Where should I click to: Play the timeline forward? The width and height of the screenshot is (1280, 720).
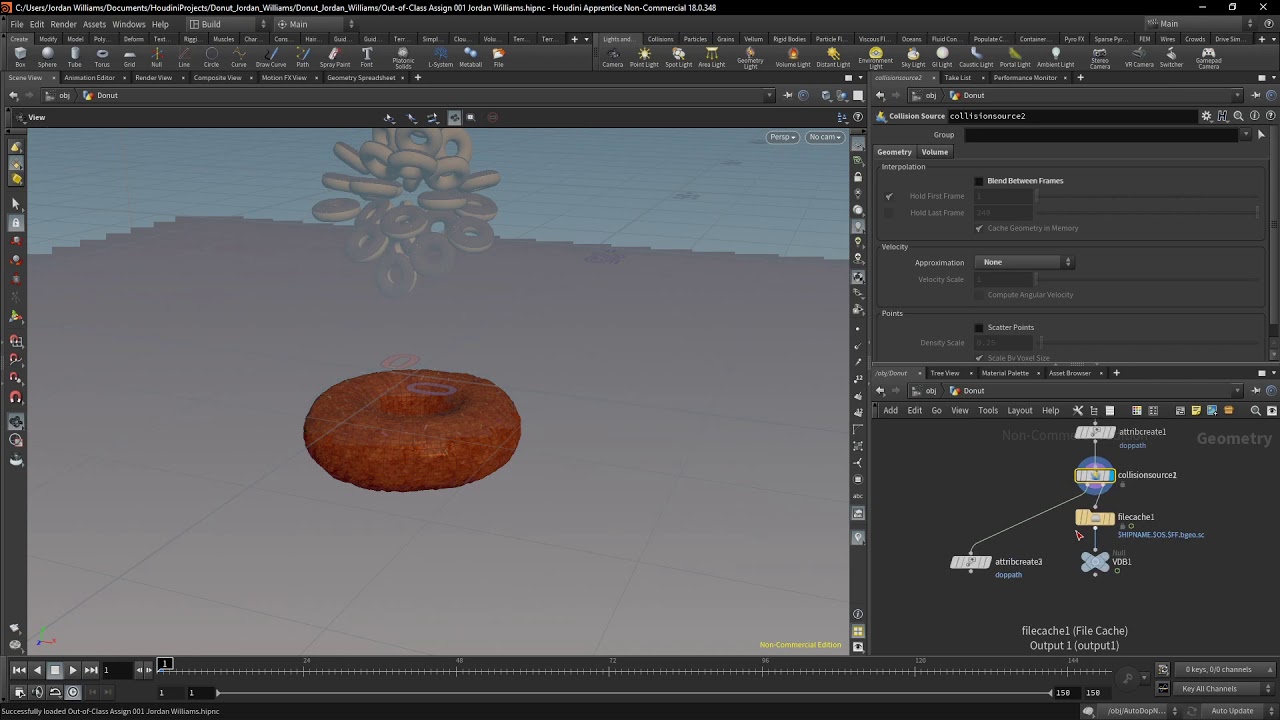[73, 670]
